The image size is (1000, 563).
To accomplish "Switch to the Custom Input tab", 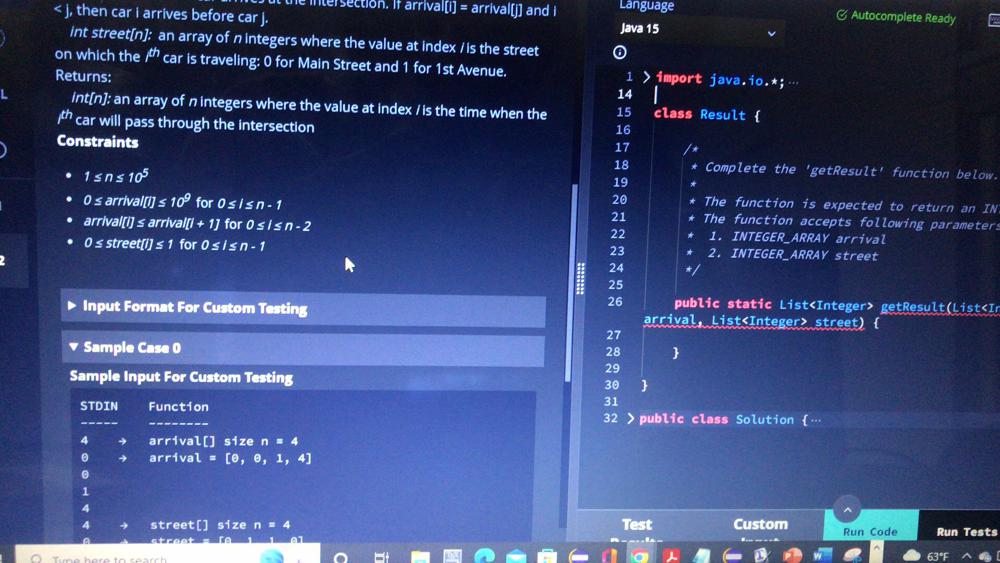I will [x=760, y=526].
